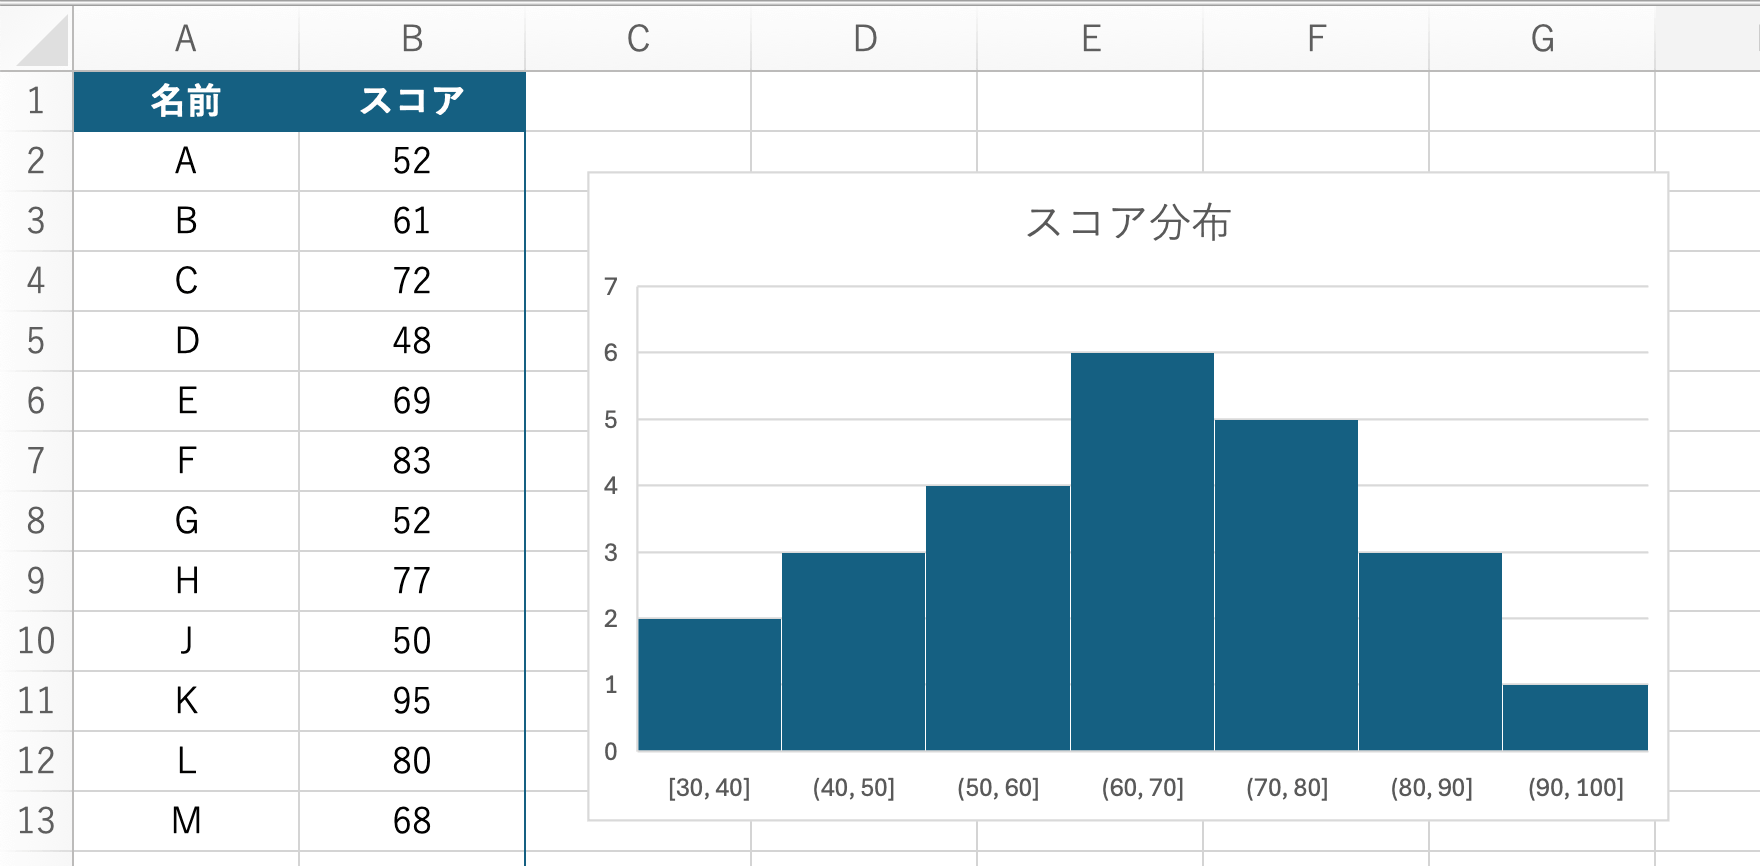Select the cell containing name E

186,401
